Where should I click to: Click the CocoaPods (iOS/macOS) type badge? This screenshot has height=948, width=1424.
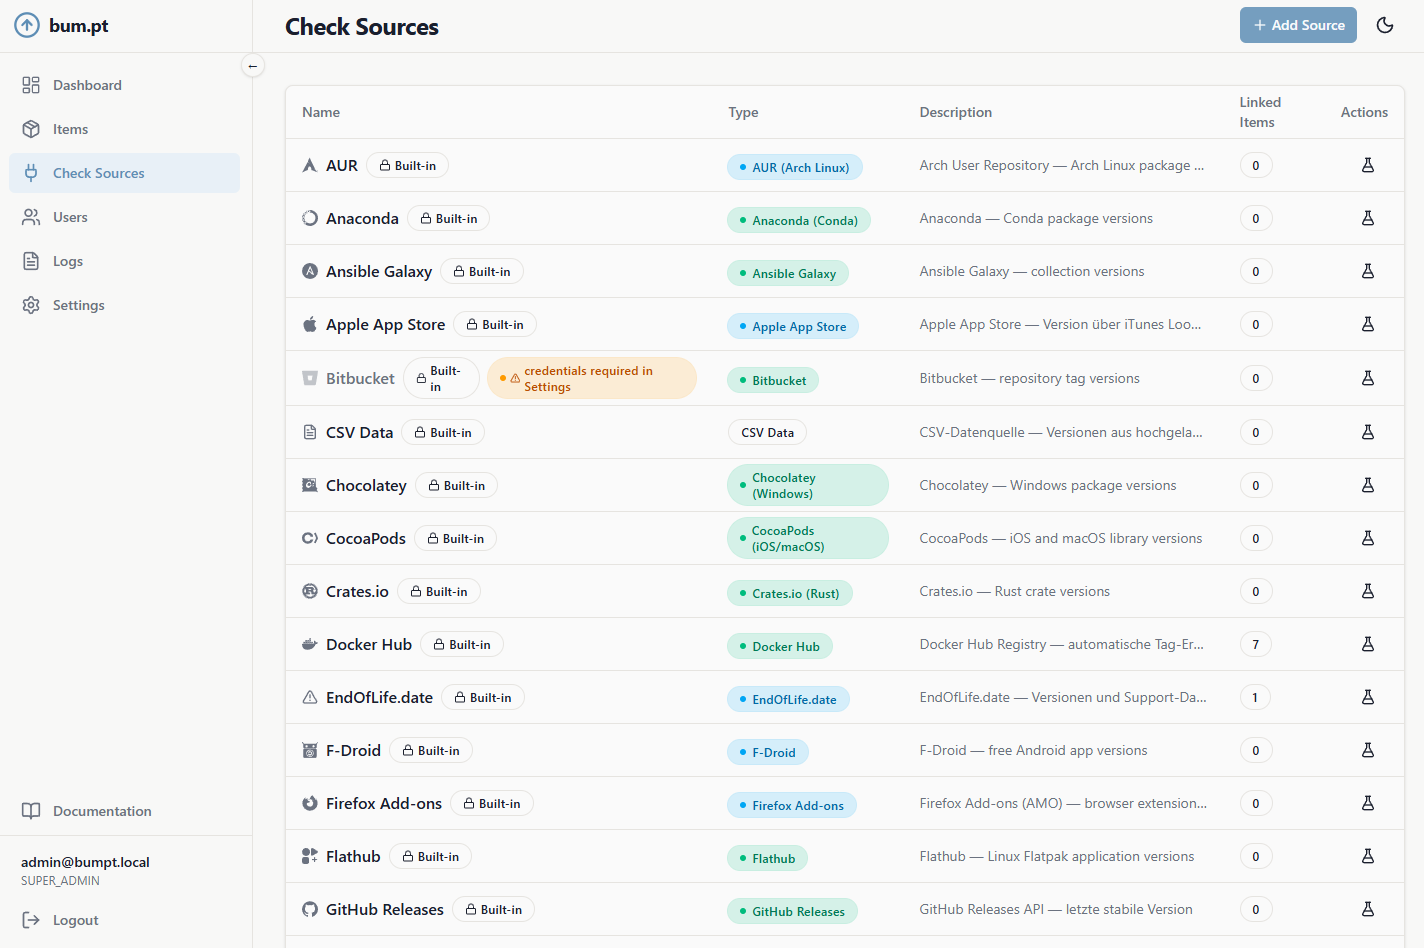[808, 538]
